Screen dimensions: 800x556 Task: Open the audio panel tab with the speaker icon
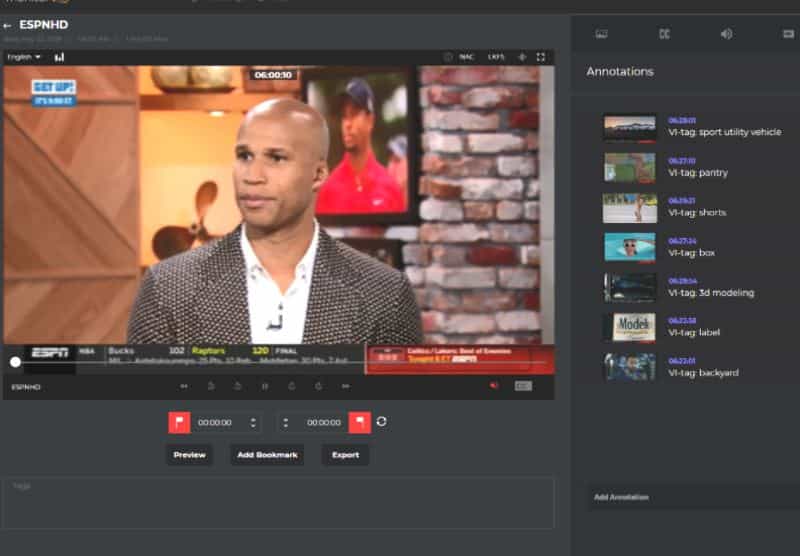click(726, 33)
